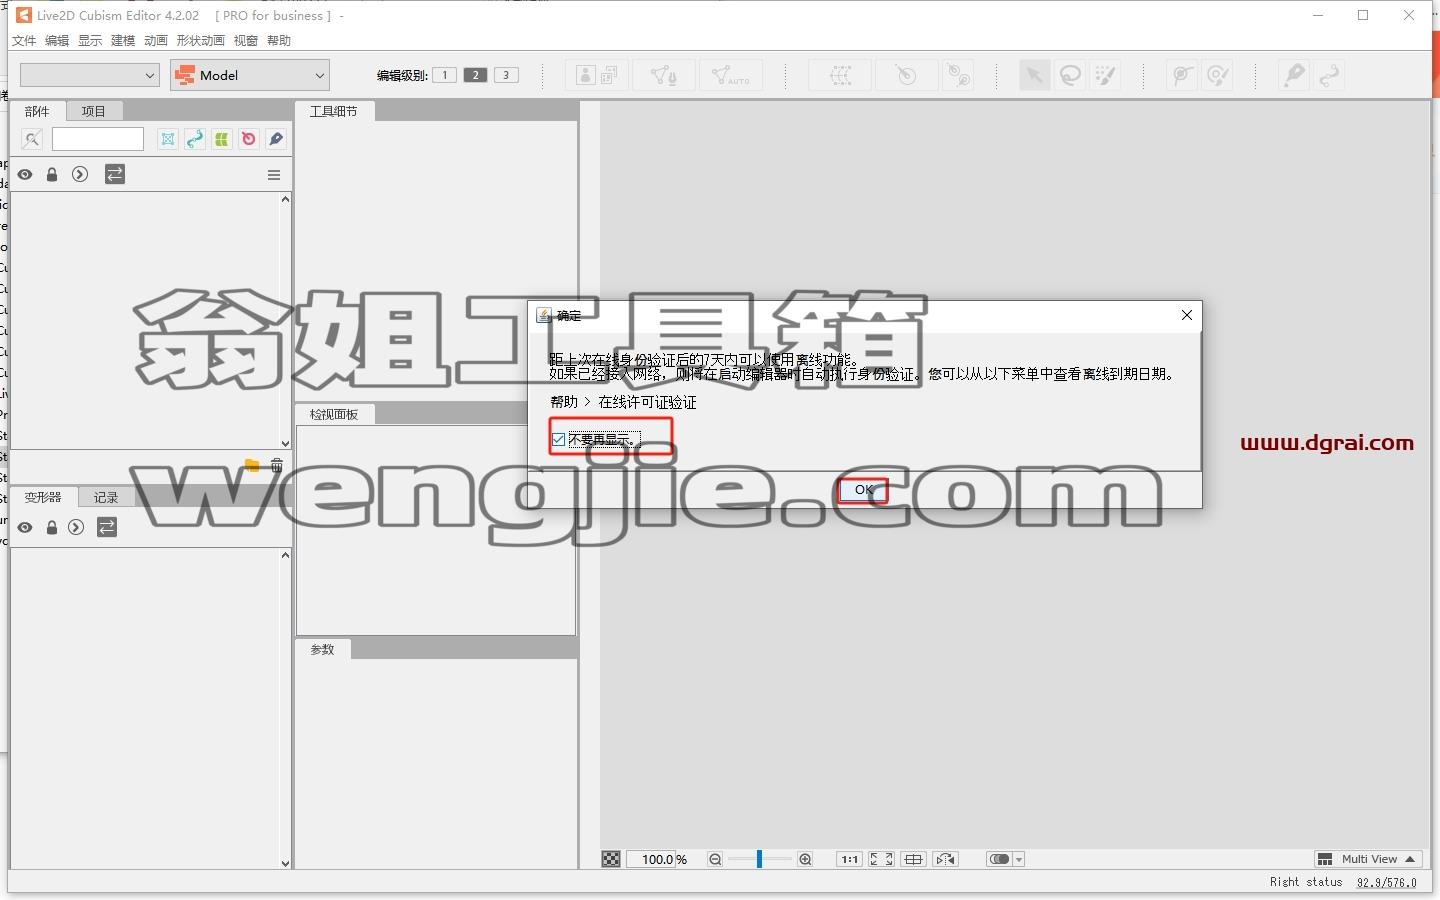
Task: Click the texture atlas edit toolbar icon
Action: point(597,75)
